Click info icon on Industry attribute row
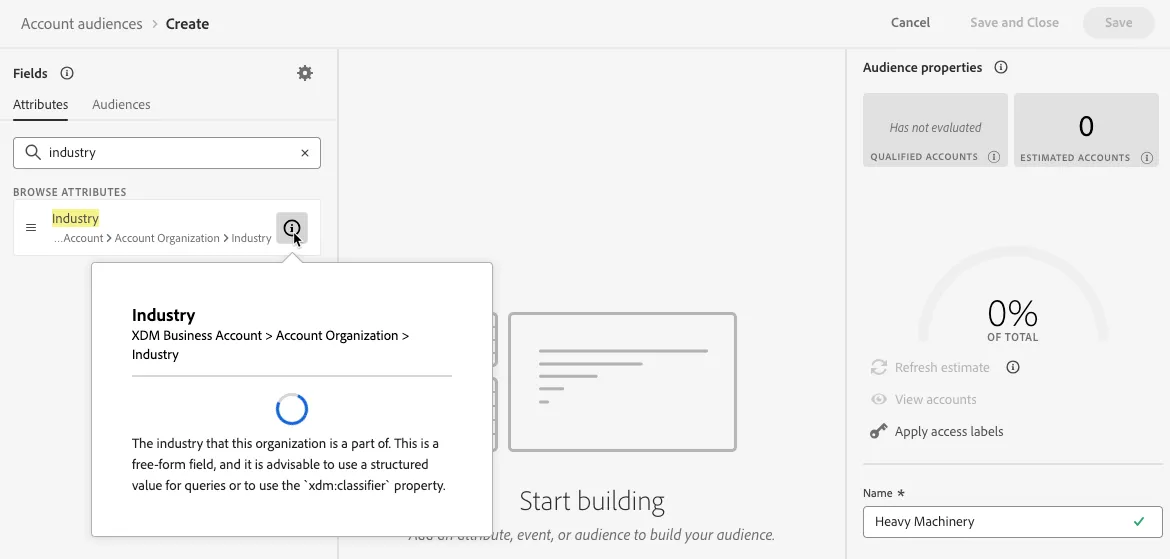 point(292,228)
